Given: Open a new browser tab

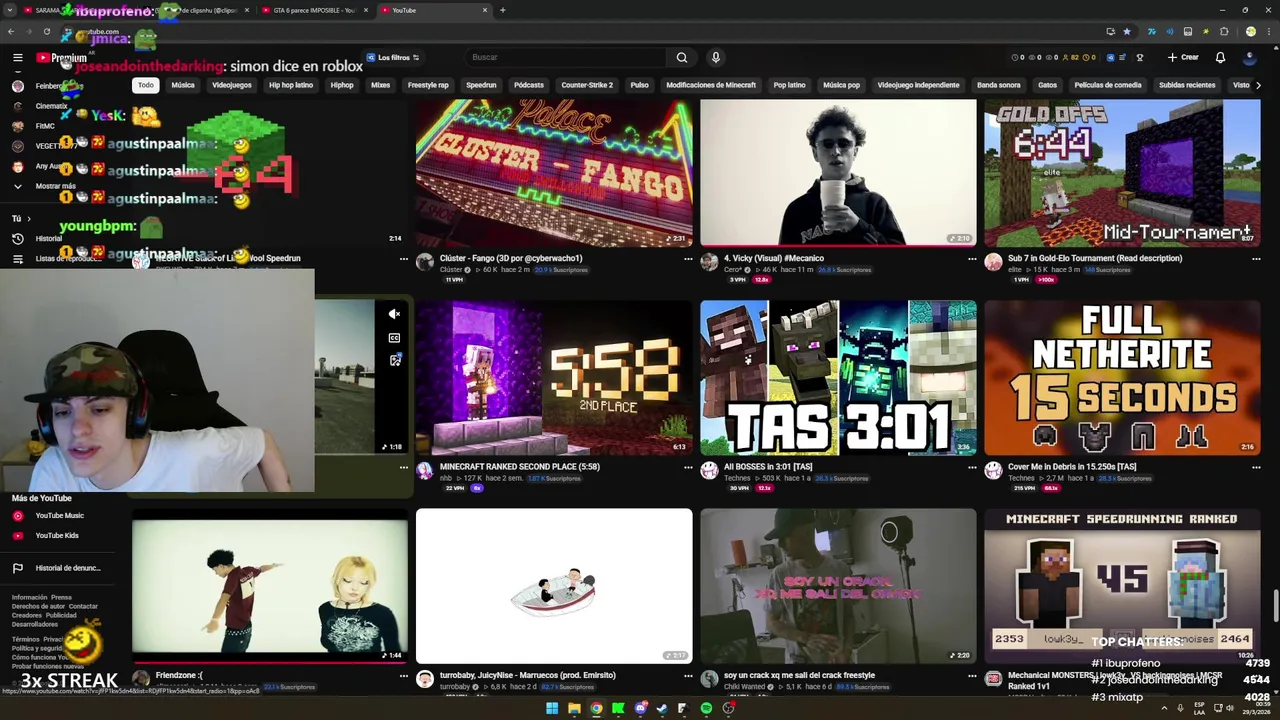Looking at the screenshot, I should click(502, 10).
